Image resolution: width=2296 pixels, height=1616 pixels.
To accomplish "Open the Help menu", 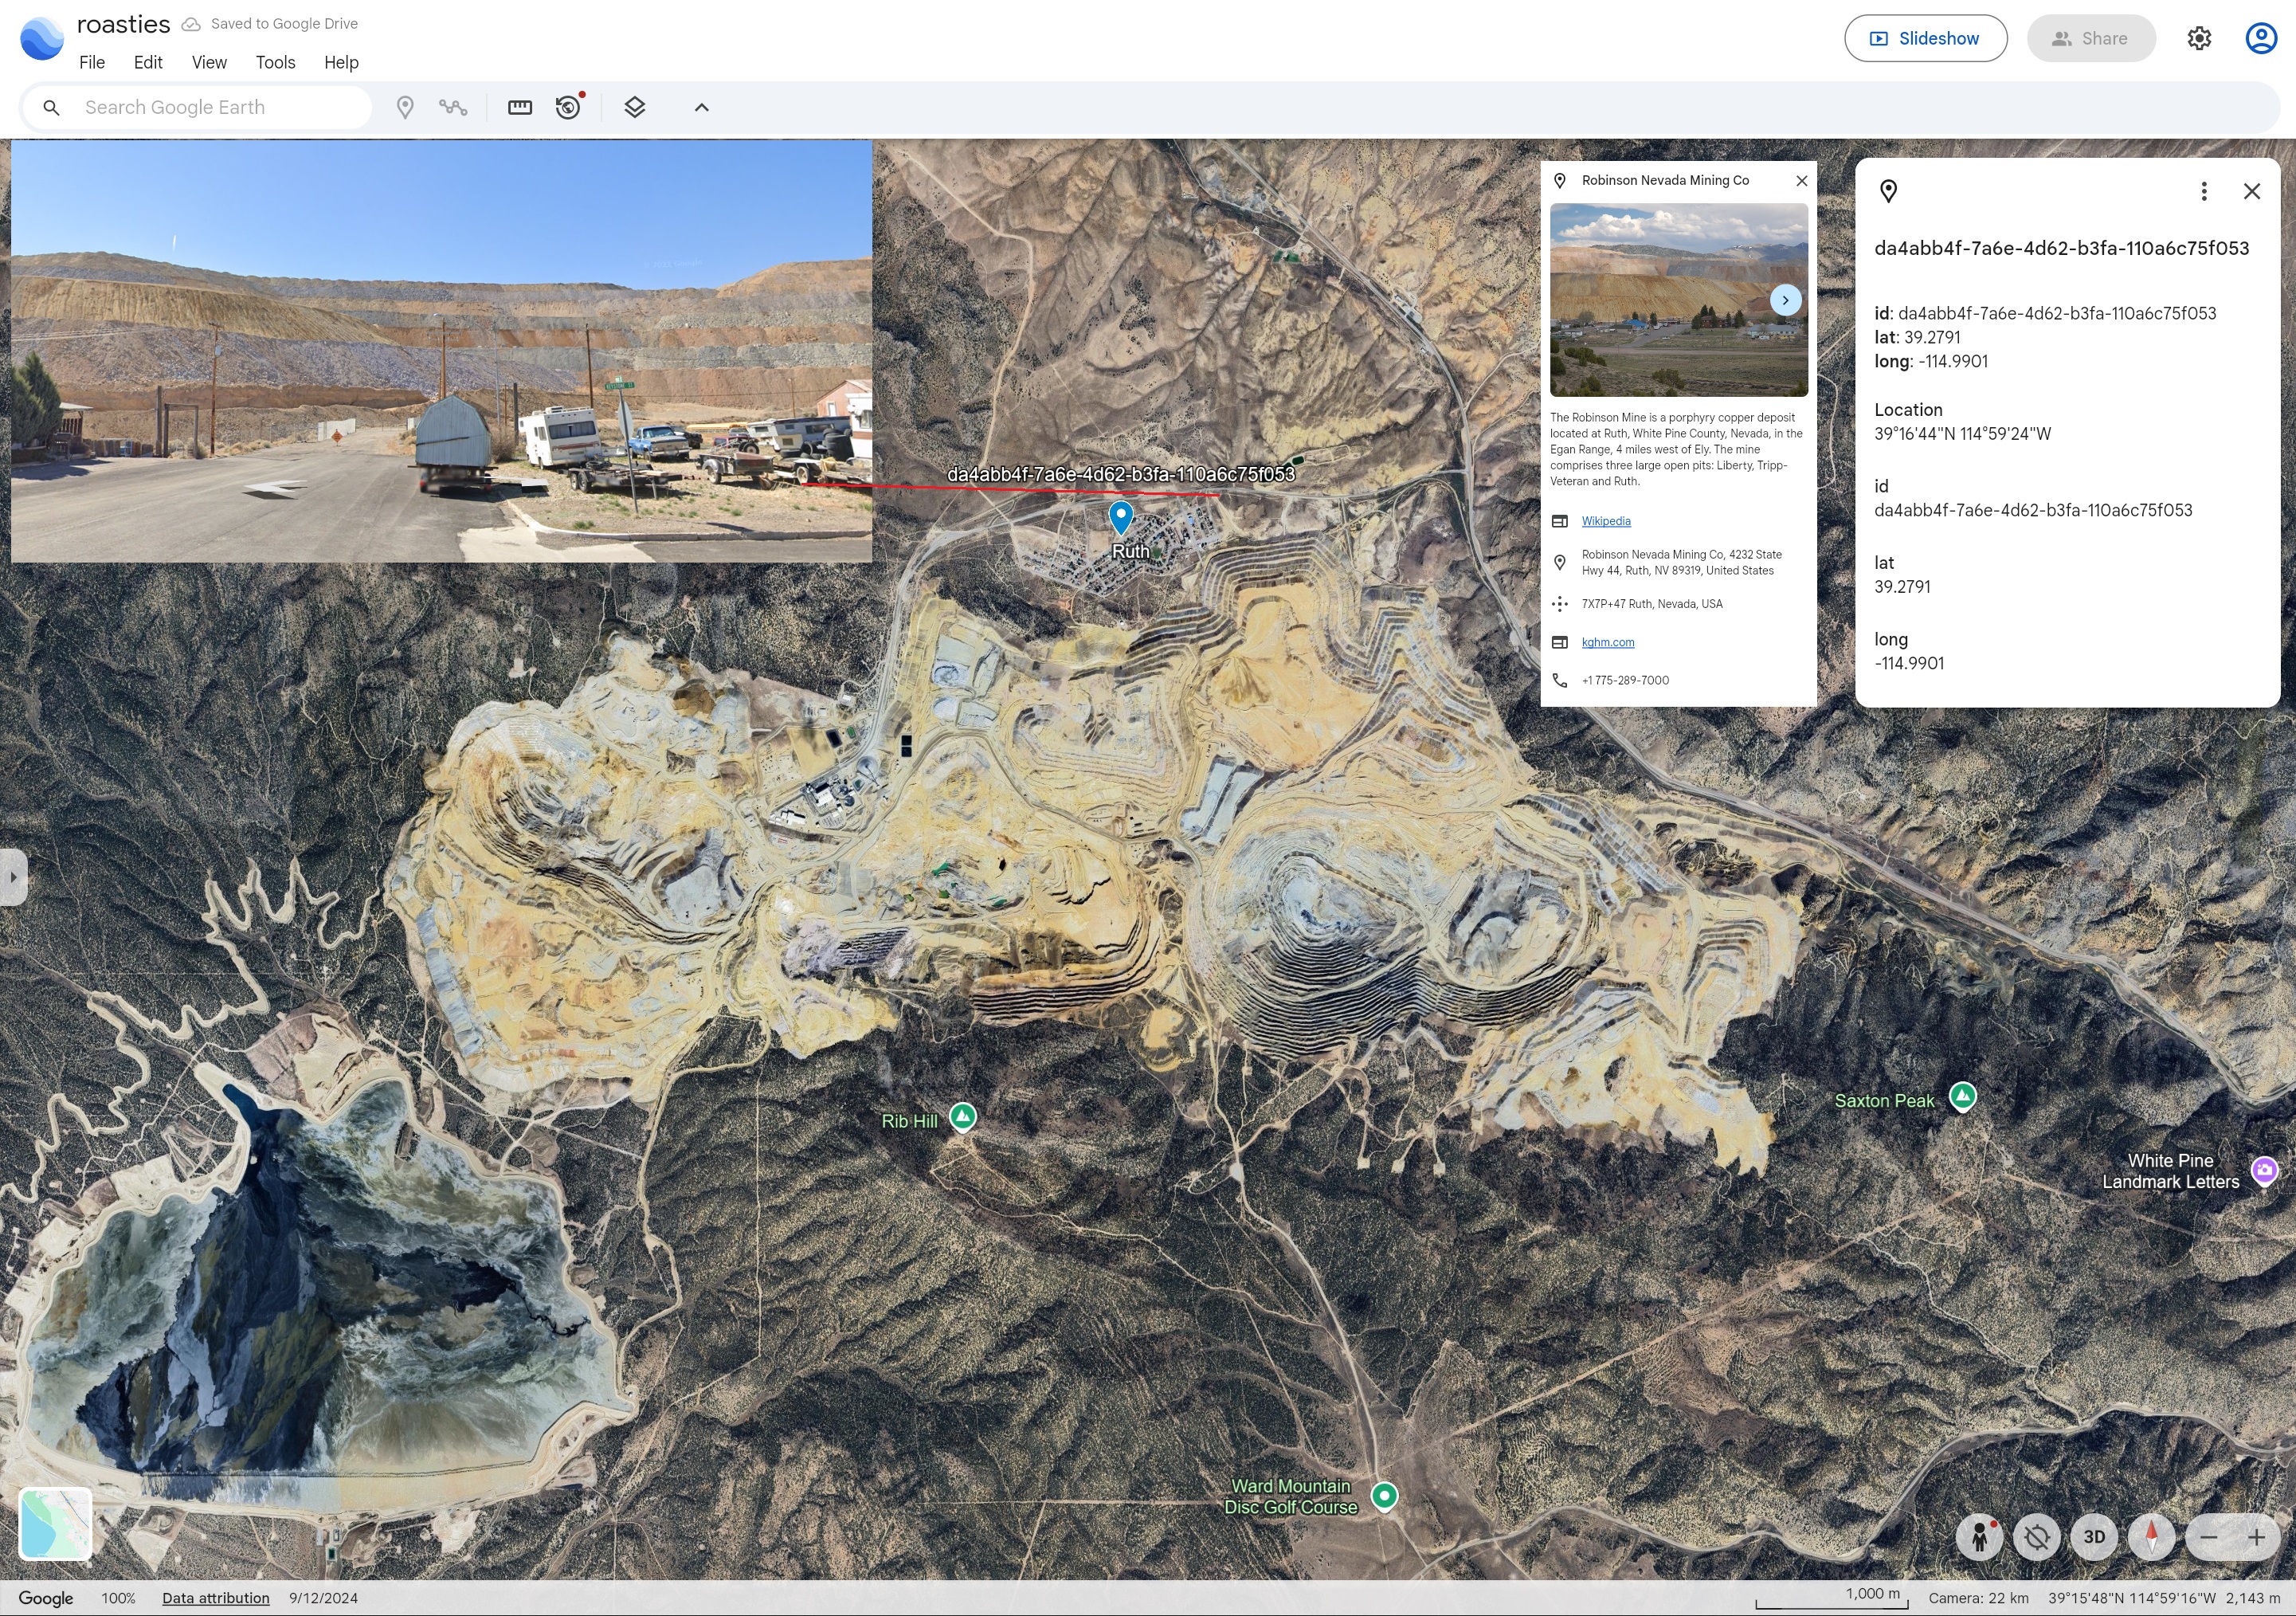I will (341, 62).
